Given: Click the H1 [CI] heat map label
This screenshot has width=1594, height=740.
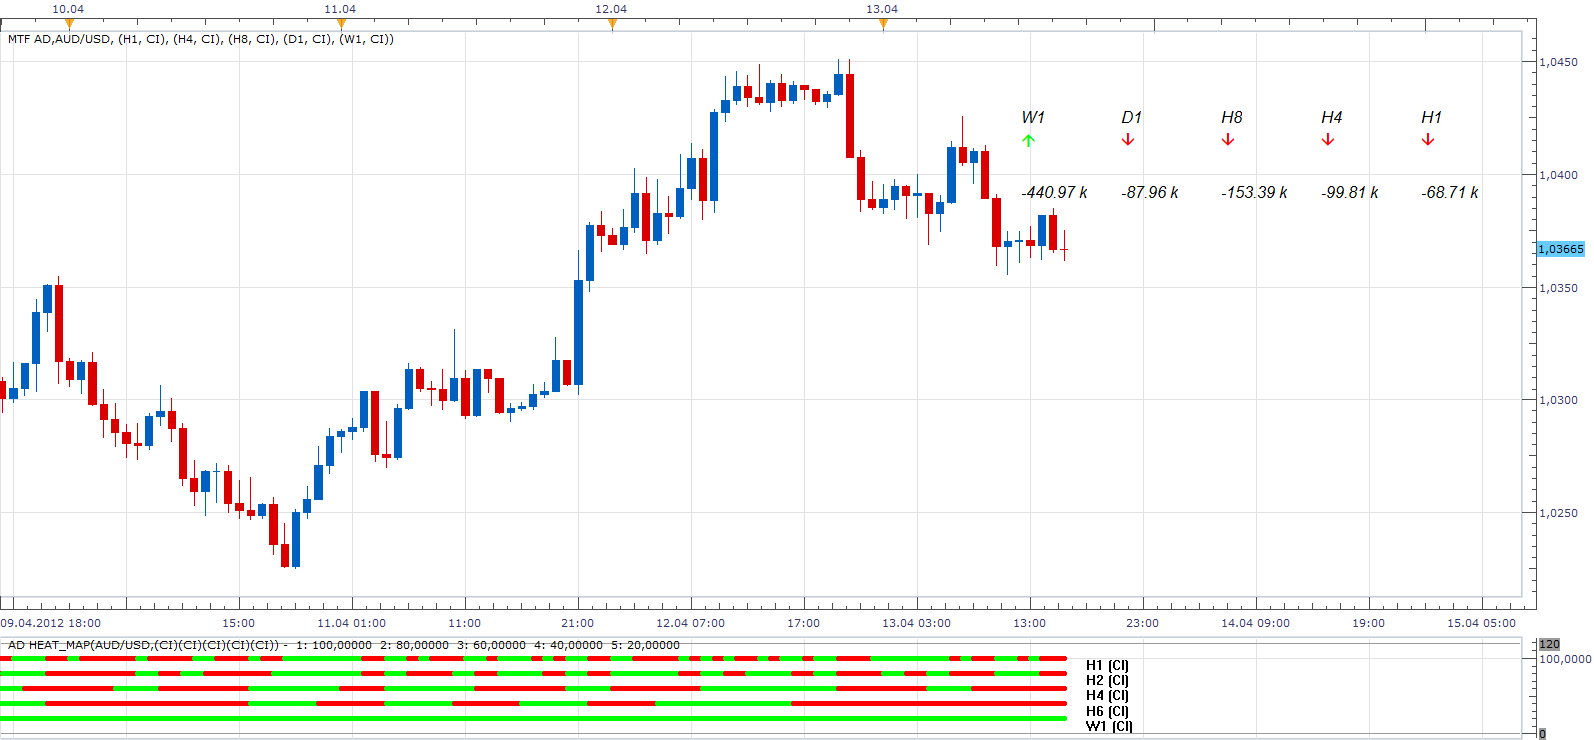Looking at the screenshot, I should click(1107, 665).
